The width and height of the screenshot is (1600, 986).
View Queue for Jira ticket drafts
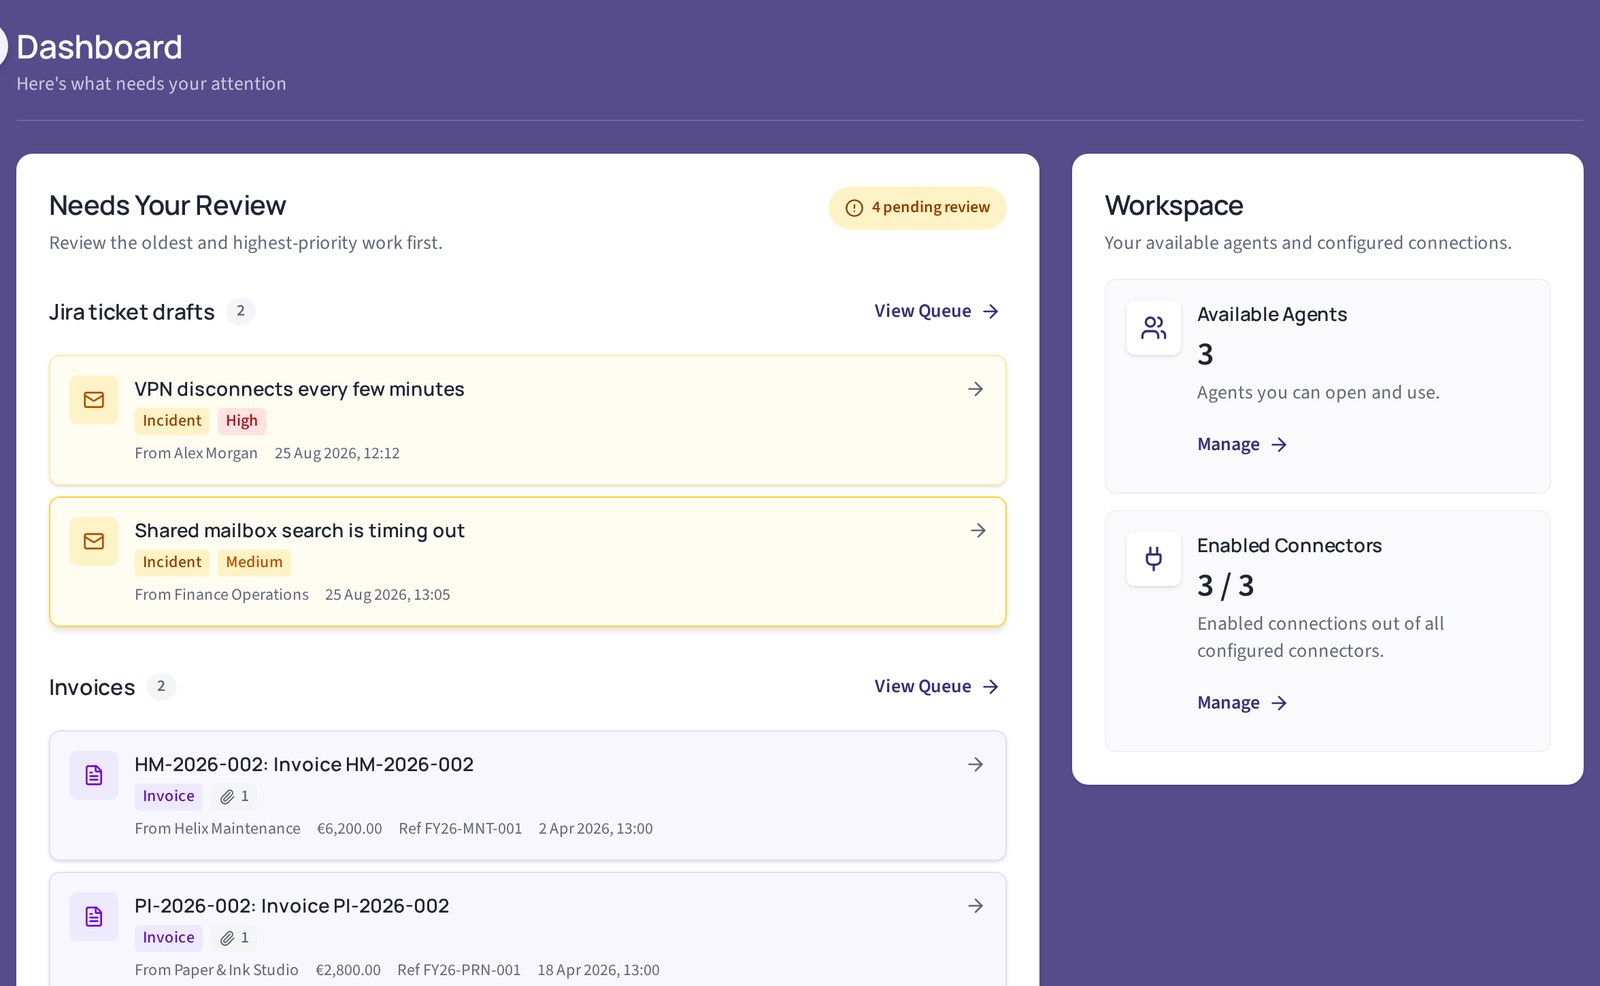click(937, 311)
